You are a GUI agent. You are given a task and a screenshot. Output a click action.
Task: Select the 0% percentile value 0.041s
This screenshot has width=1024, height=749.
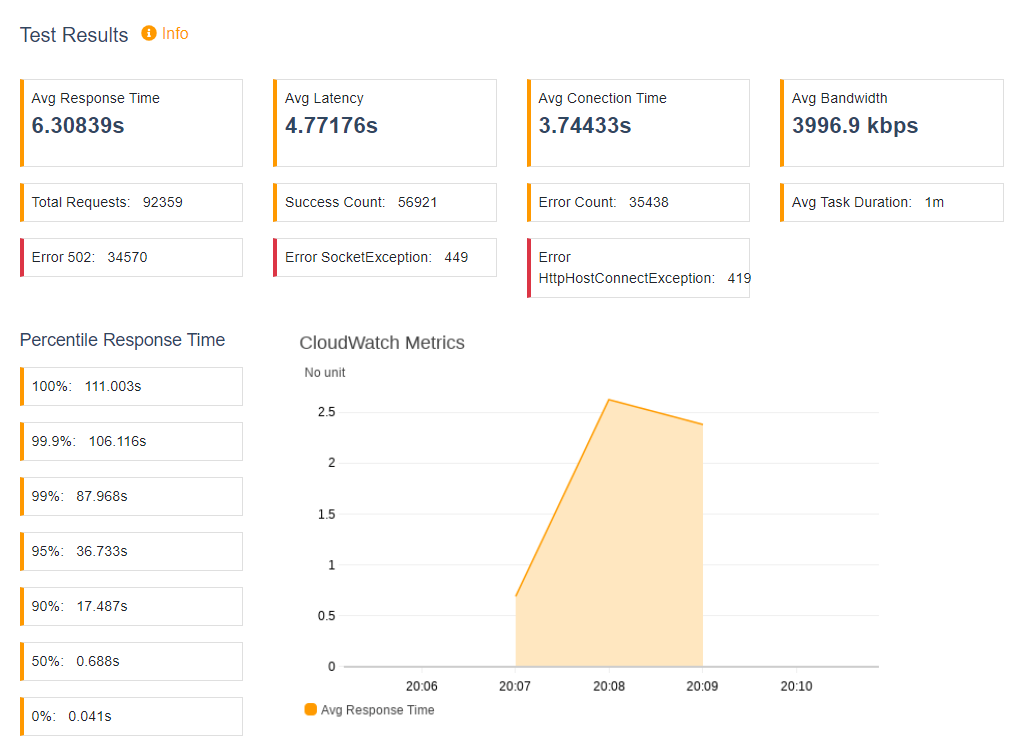(x=89, y=716)
